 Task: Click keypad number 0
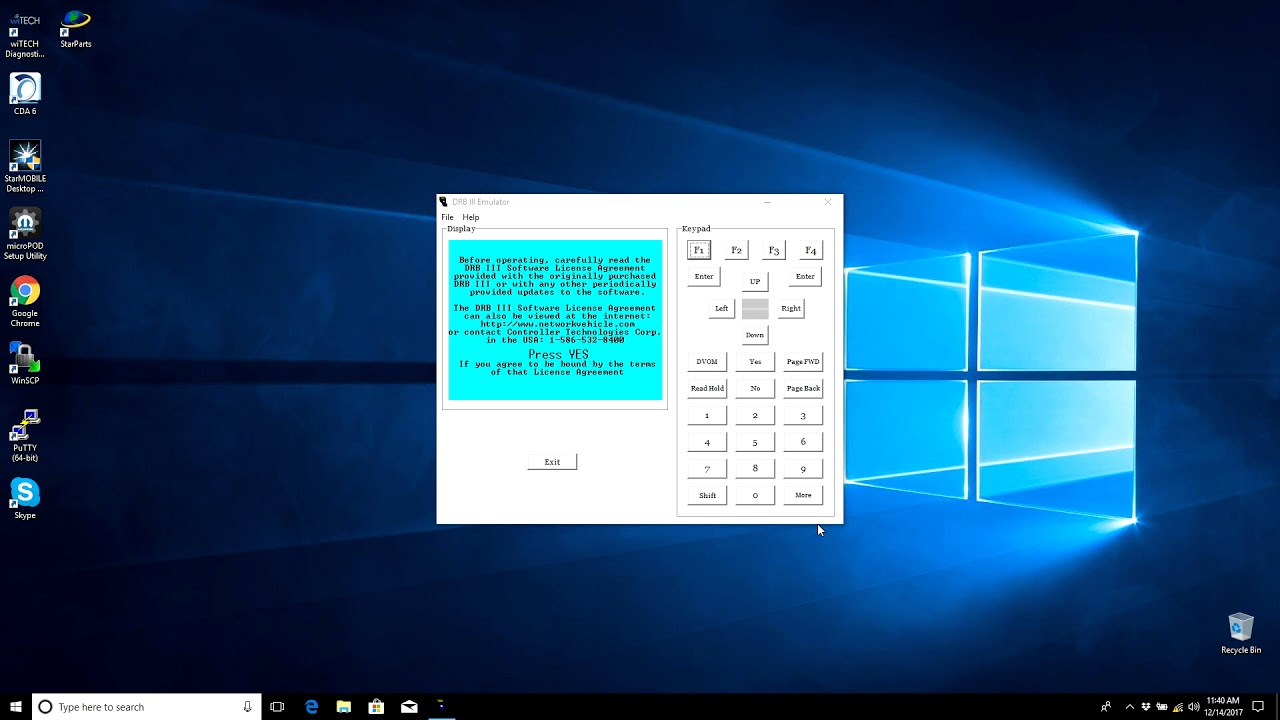(x=755, y=495)
